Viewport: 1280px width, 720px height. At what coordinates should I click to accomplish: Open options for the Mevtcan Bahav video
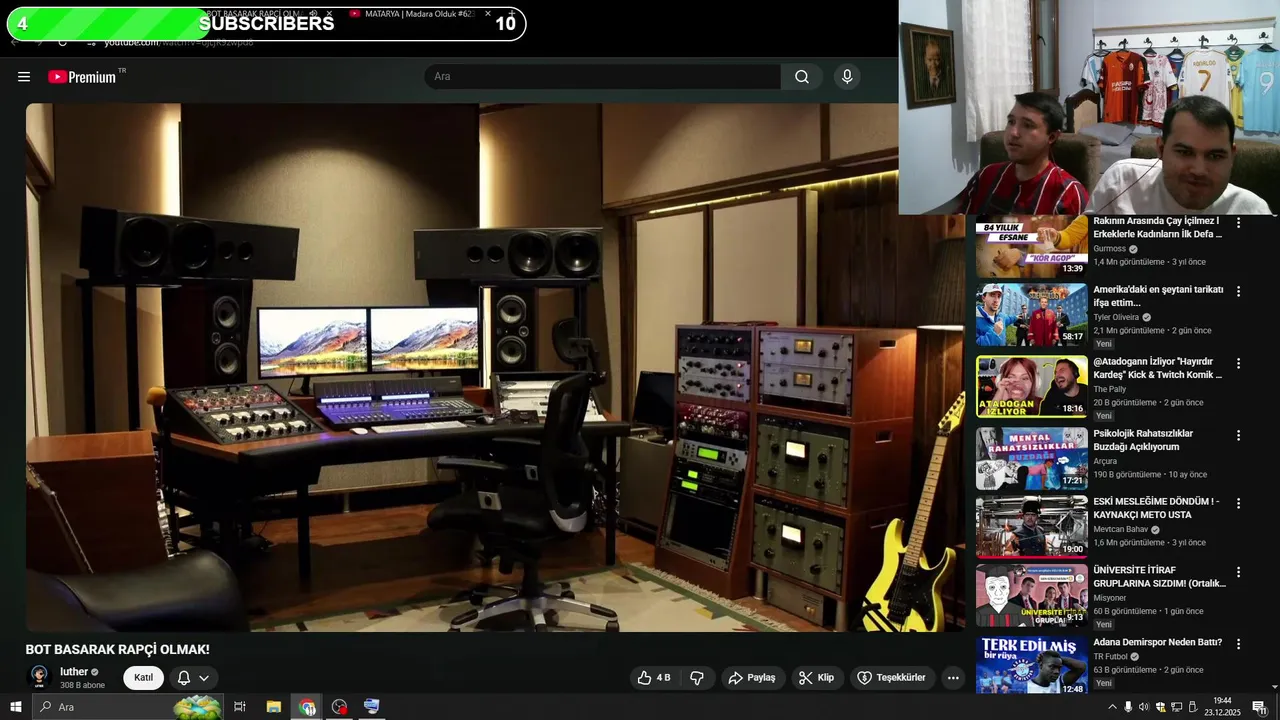tap(1238, 504)
